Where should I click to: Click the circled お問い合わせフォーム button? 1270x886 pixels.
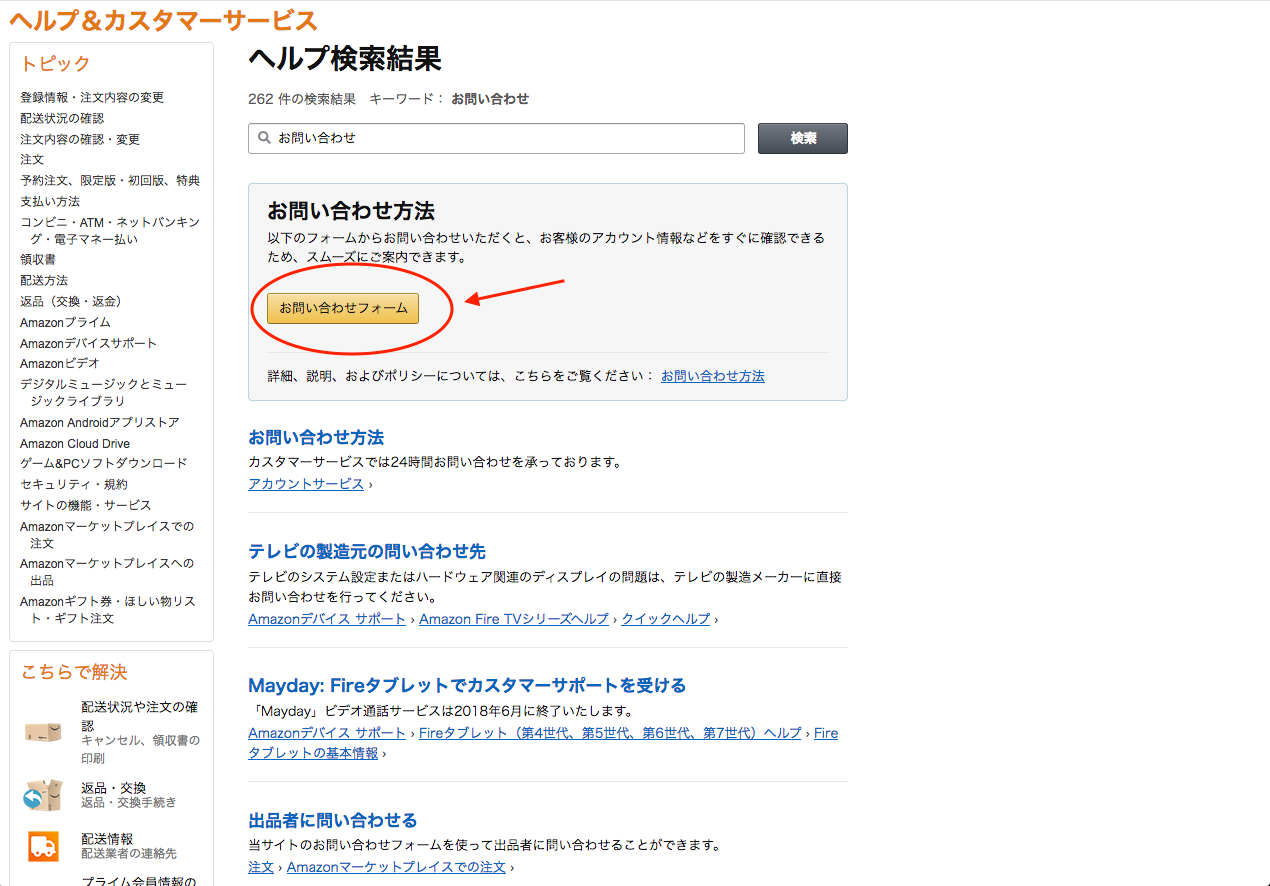(x=342, y=308)
